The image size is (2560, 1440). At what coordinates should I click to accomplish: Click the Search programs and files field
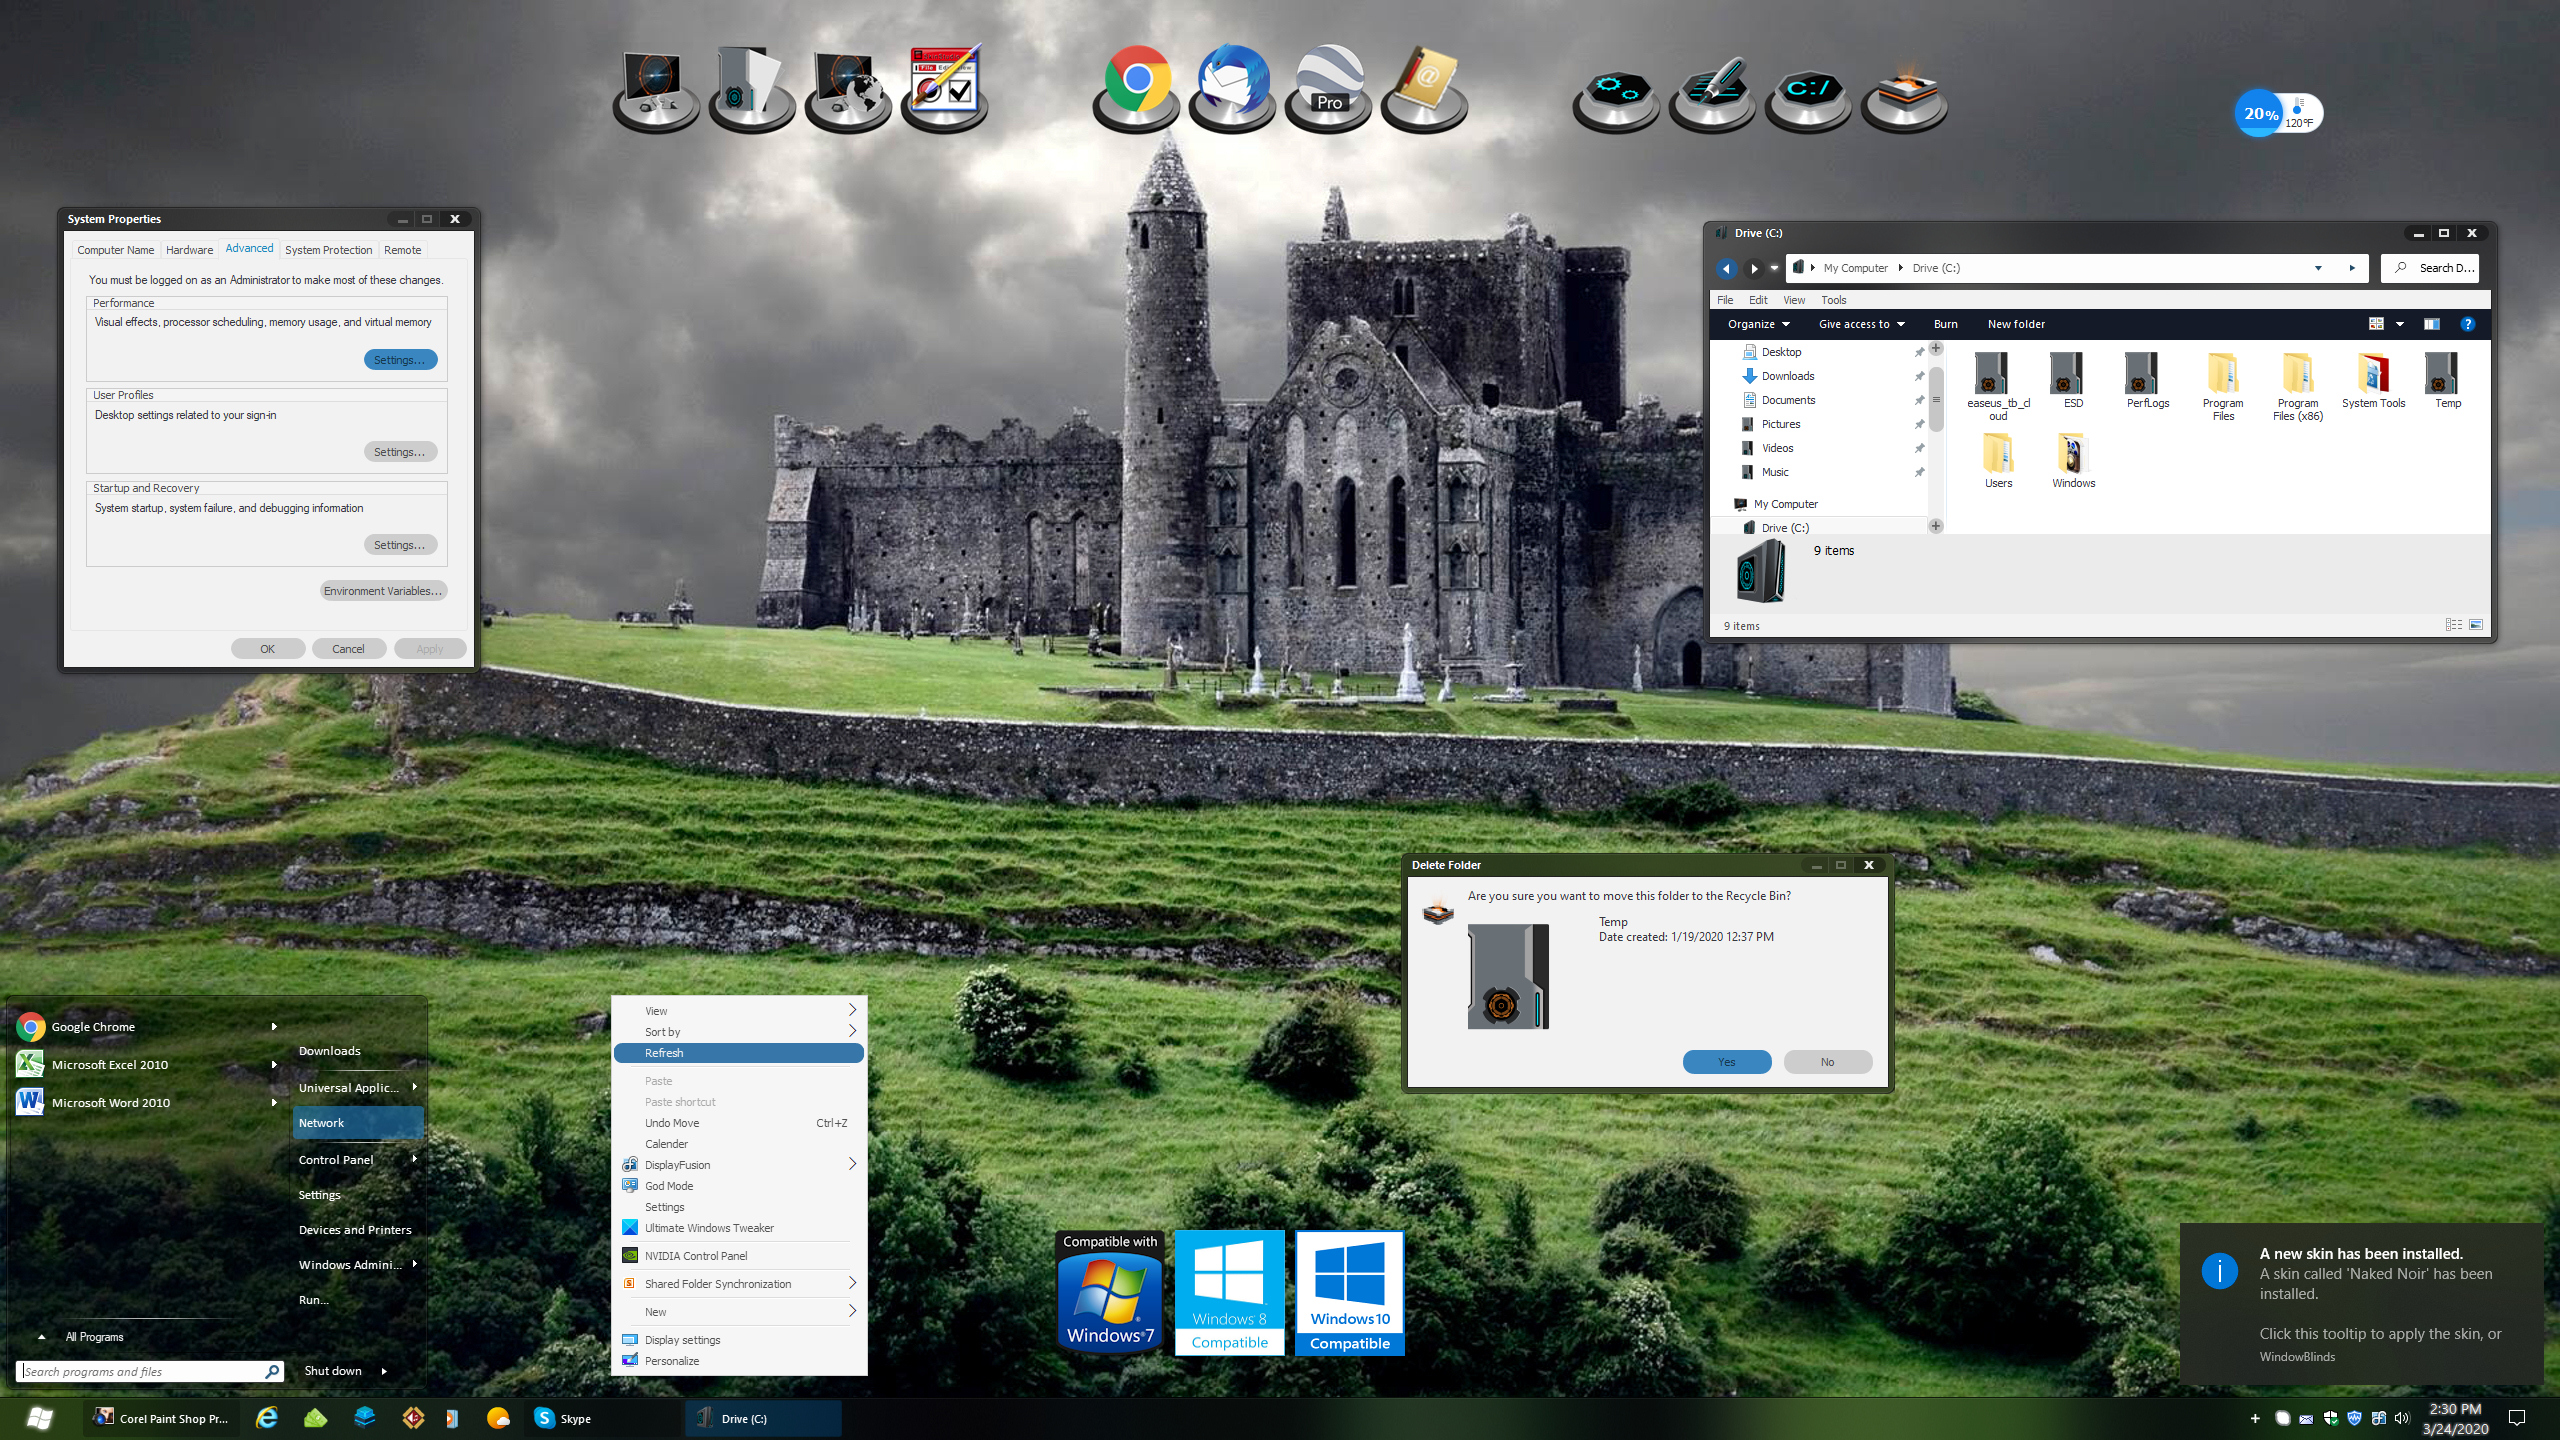pyautogui.click(x=149, y=1372)
